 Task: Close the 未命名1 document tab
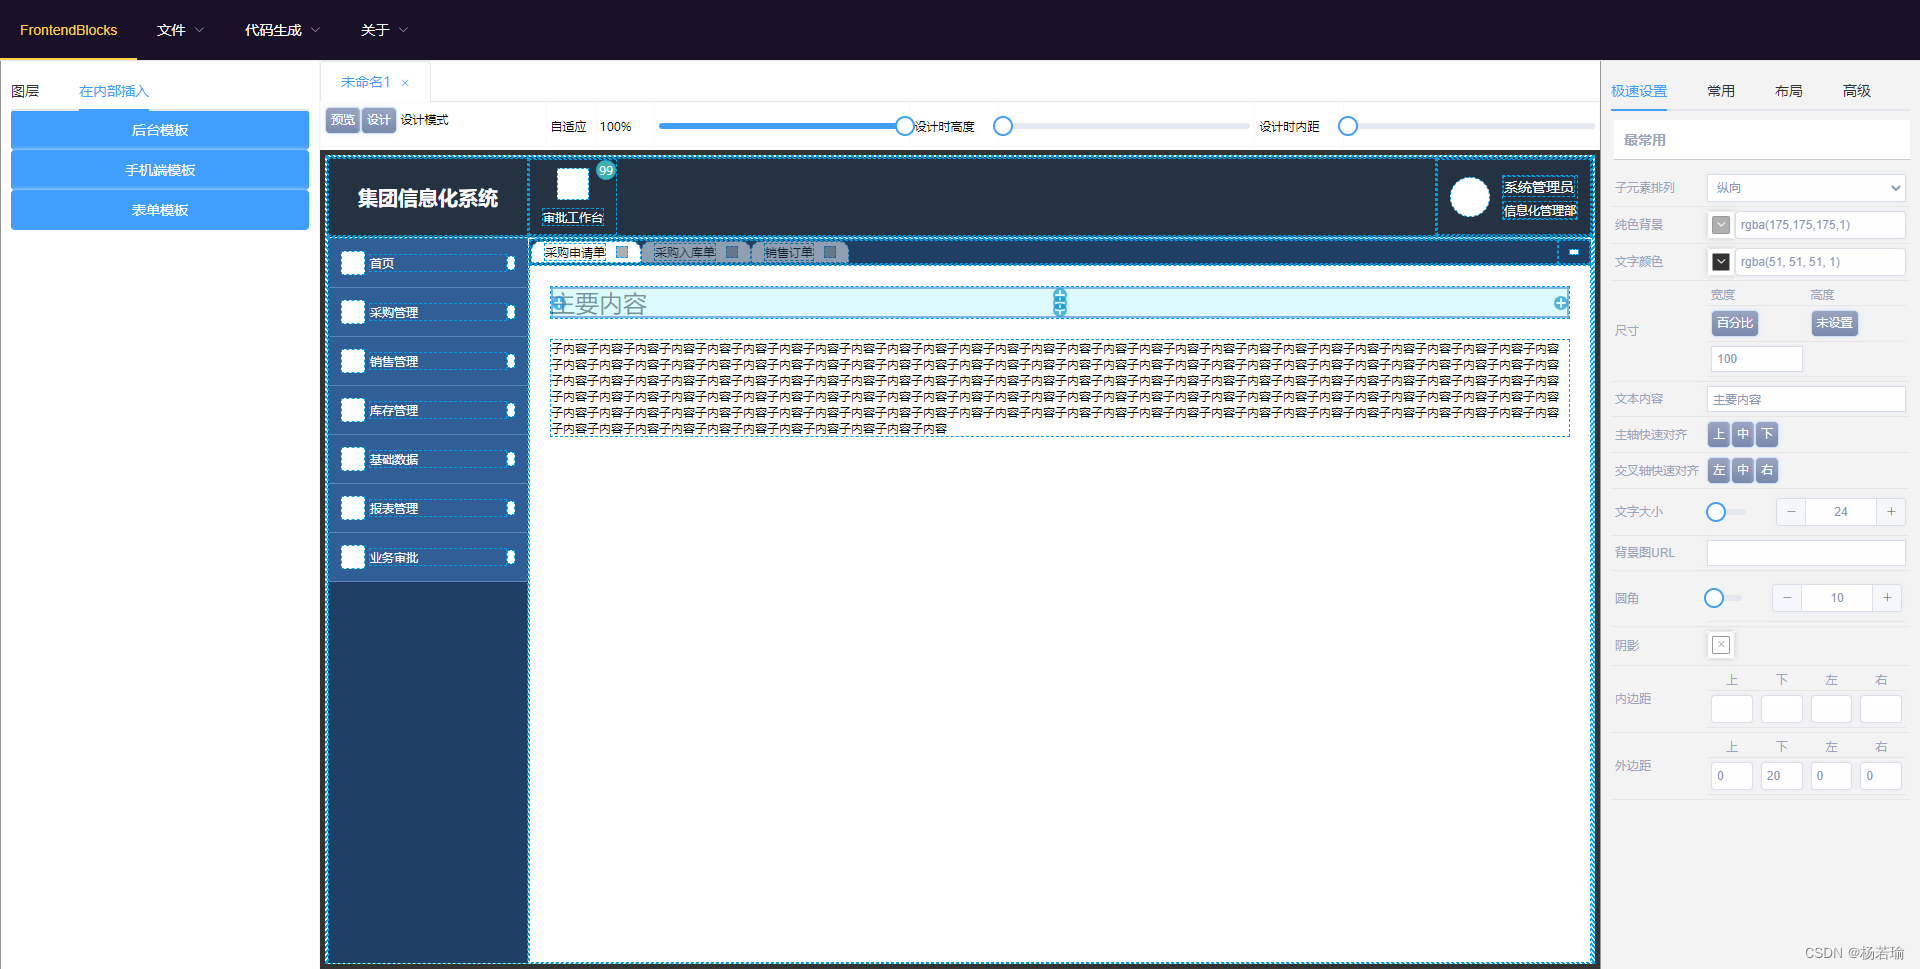tap(405, 83)
